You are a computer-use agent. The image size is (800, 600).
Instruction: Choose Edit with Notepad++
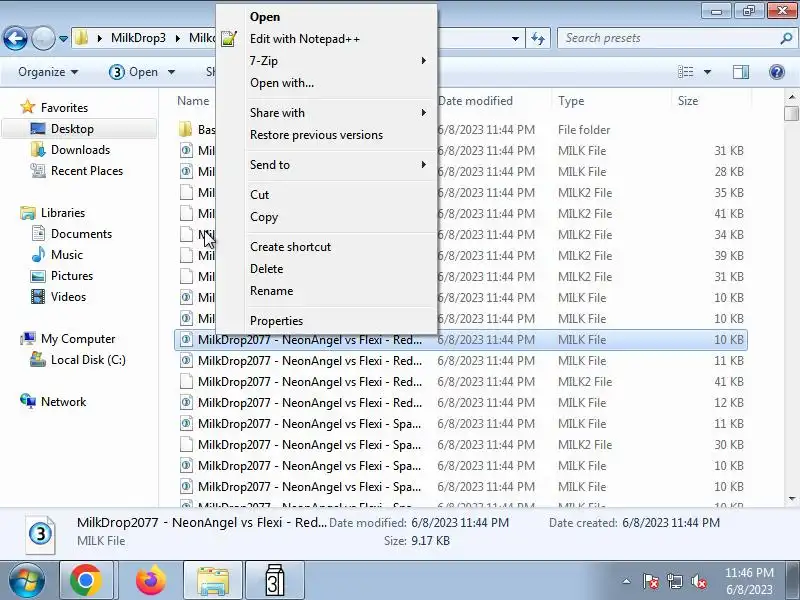(327, 39)
